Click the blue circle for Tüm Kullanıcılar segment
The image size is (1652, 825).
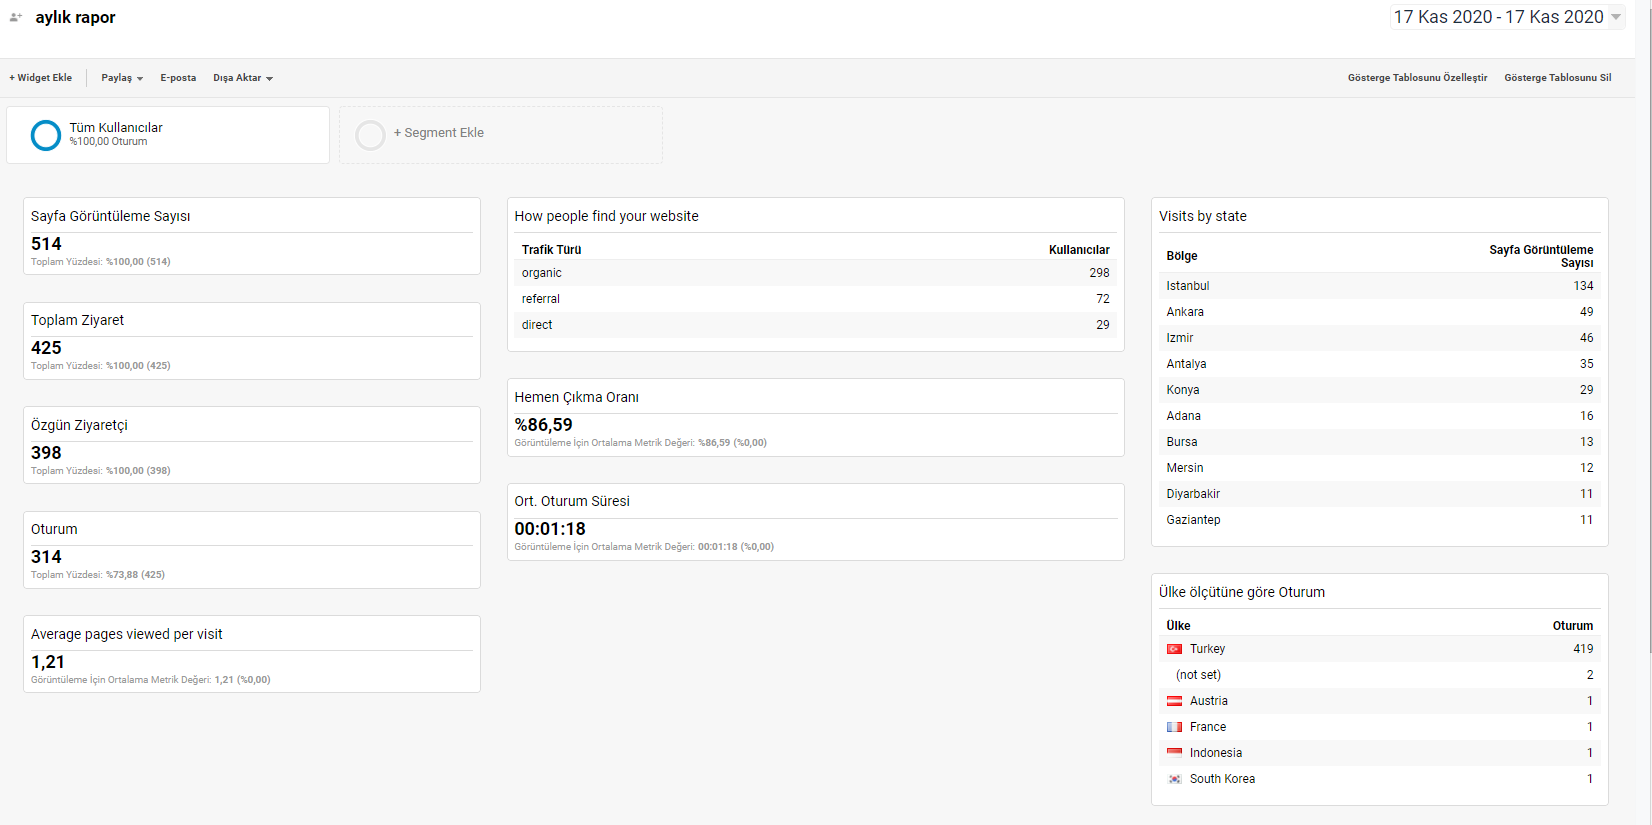pos(46,135)
